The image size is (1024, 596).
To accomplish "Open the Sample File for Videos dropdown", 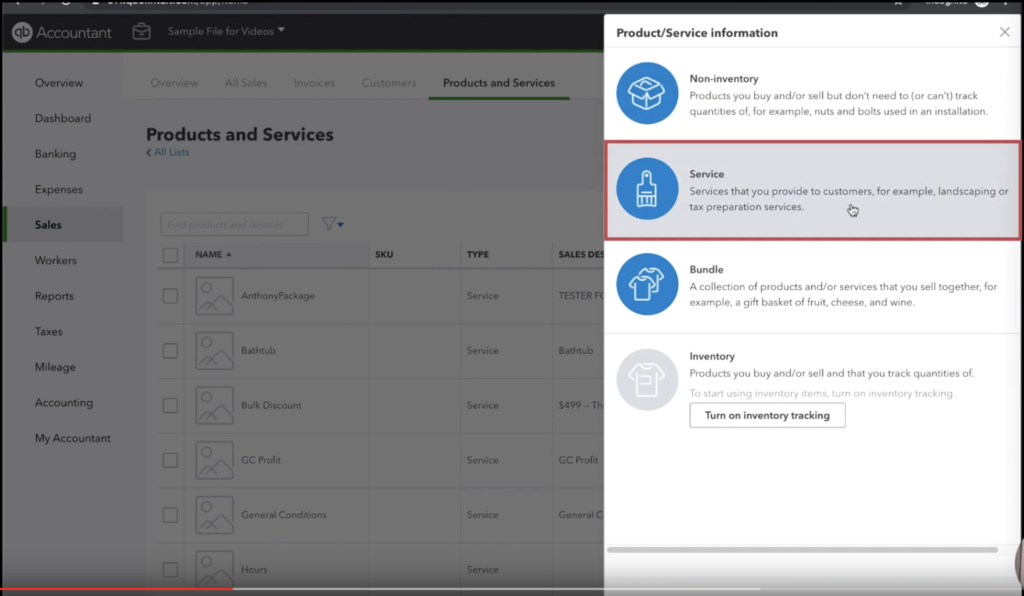I will 226,31.
